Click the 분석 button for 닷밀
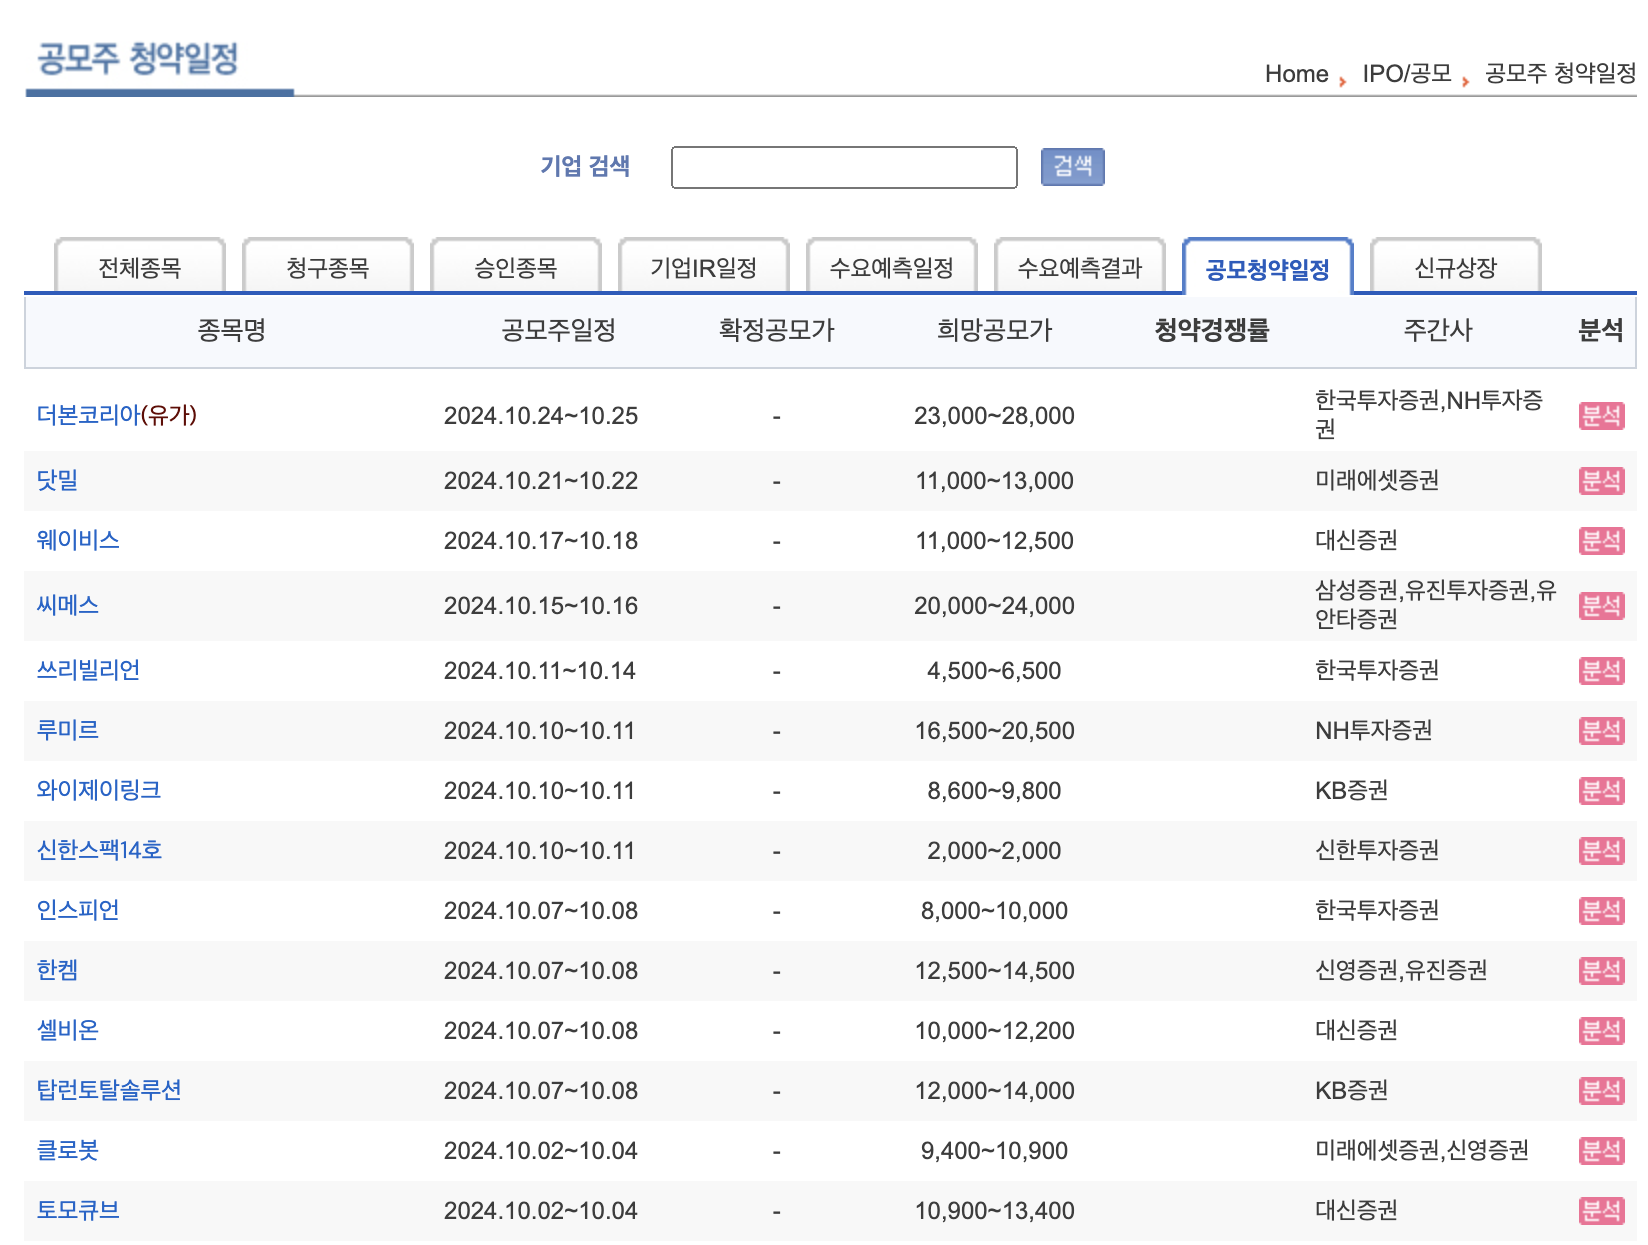This screenshot has height=1245, width=1648. click(x=1602, y=481)
